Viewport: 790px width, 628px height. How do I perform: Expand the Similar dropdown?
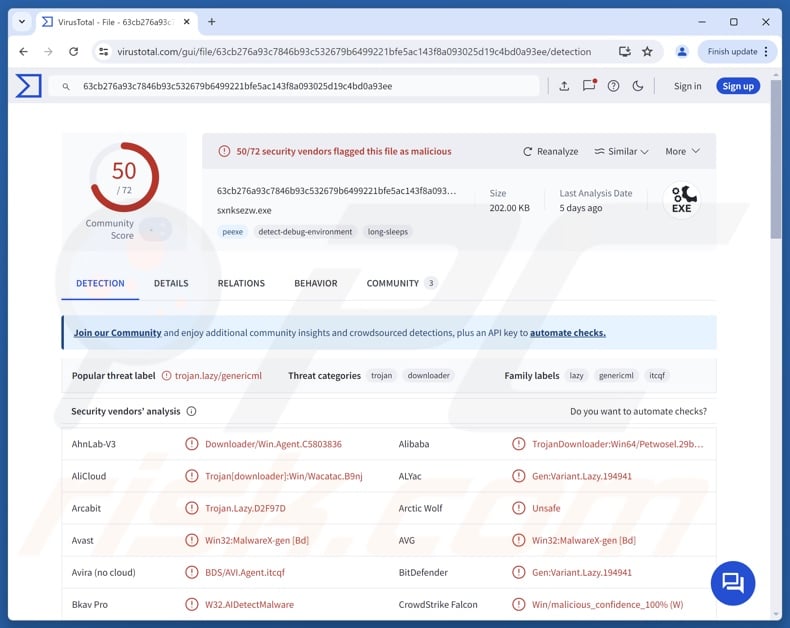point(621,151)
